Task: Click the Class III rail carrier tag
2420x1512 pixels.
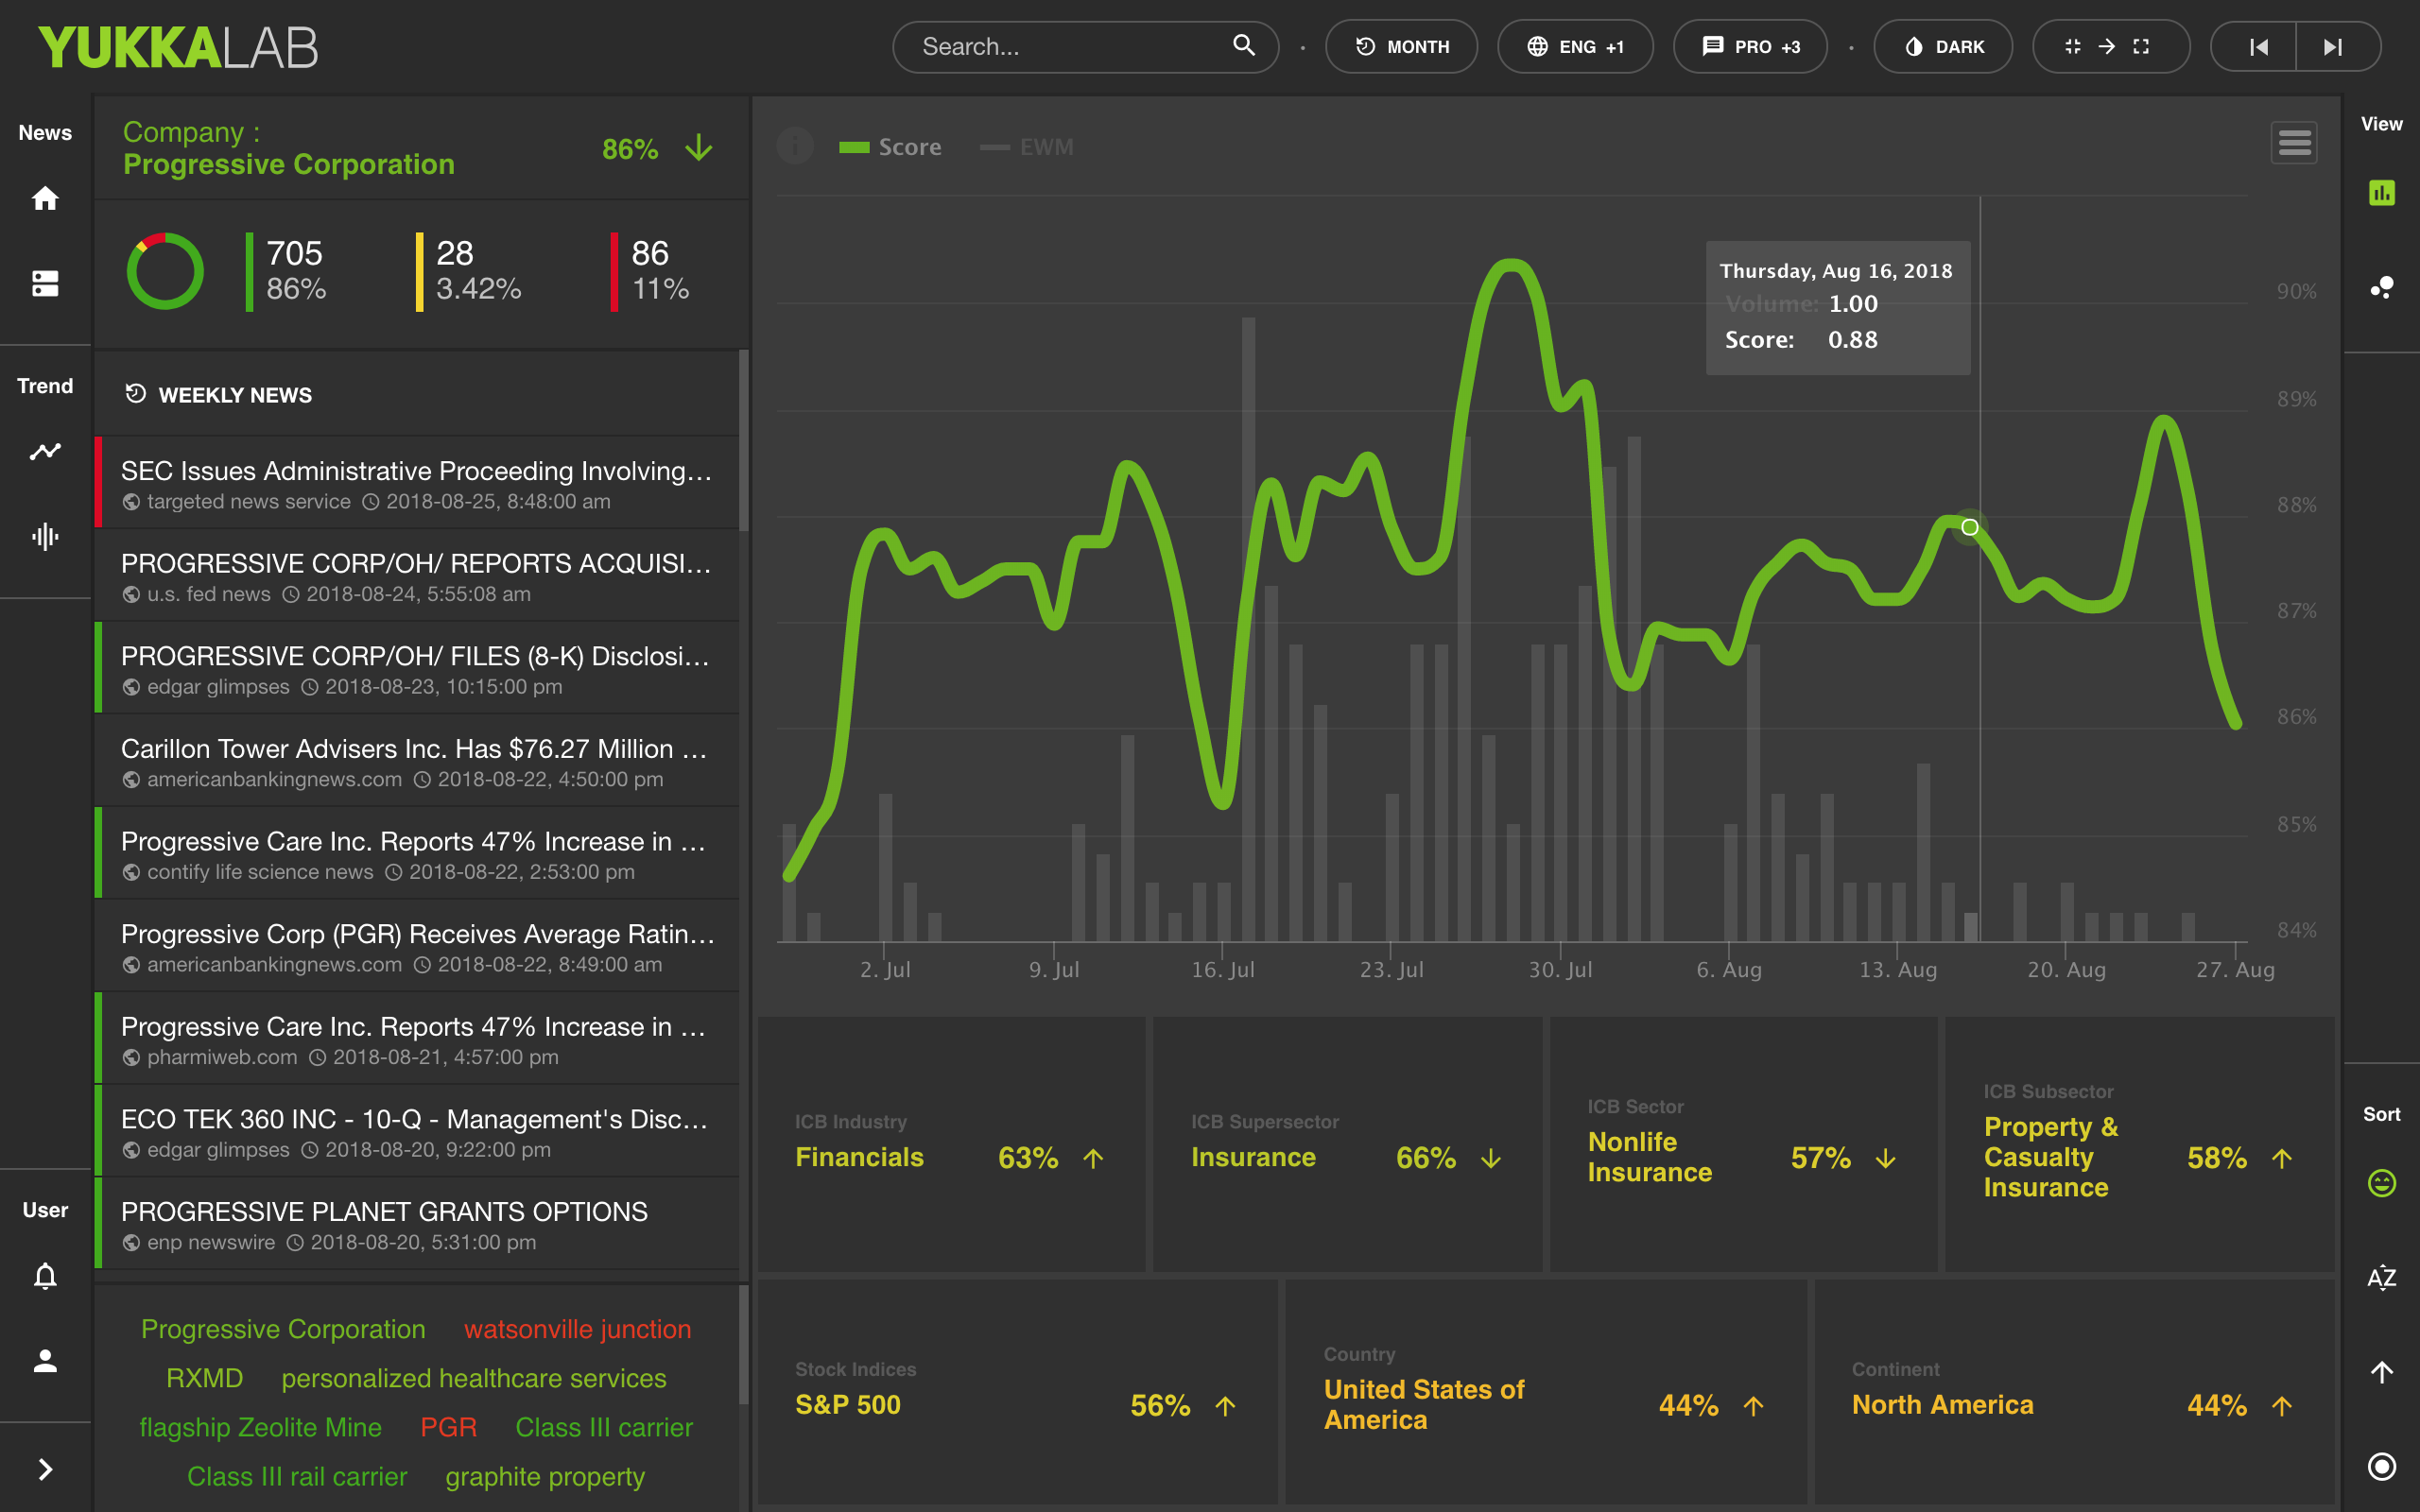Action: pos(297,1477)
